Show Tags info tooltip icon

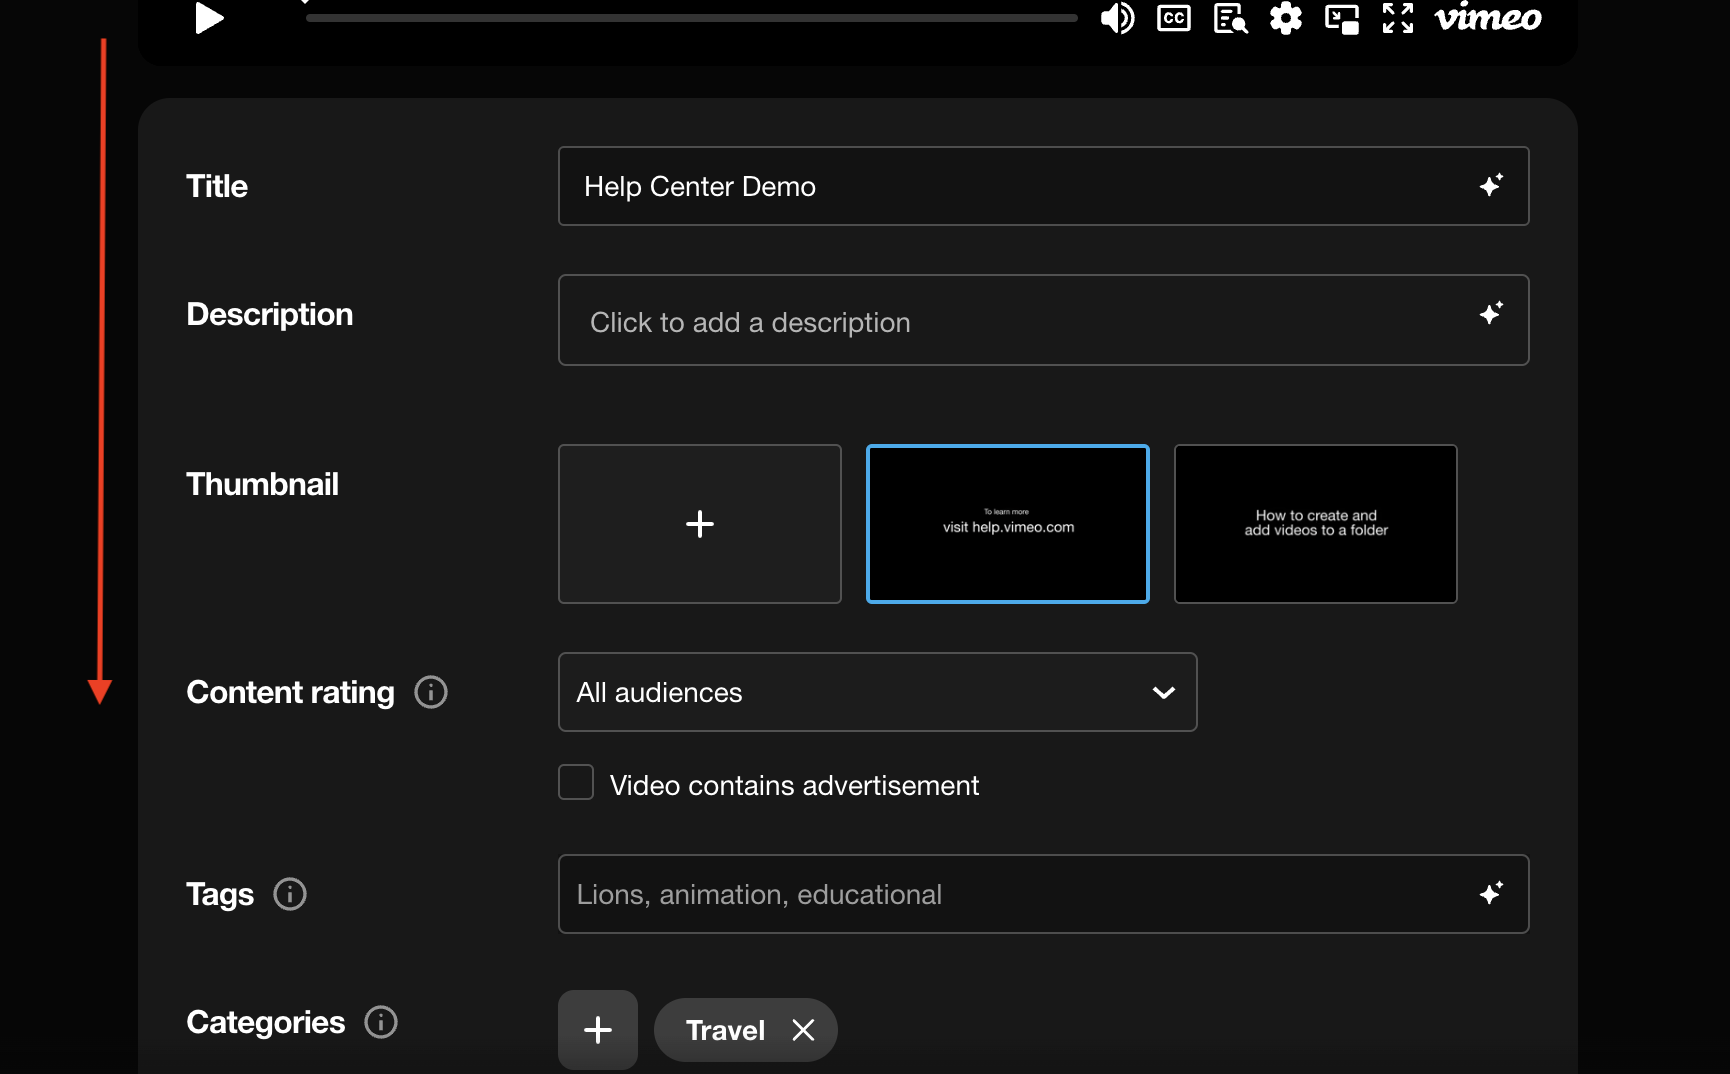coord(290,894)
